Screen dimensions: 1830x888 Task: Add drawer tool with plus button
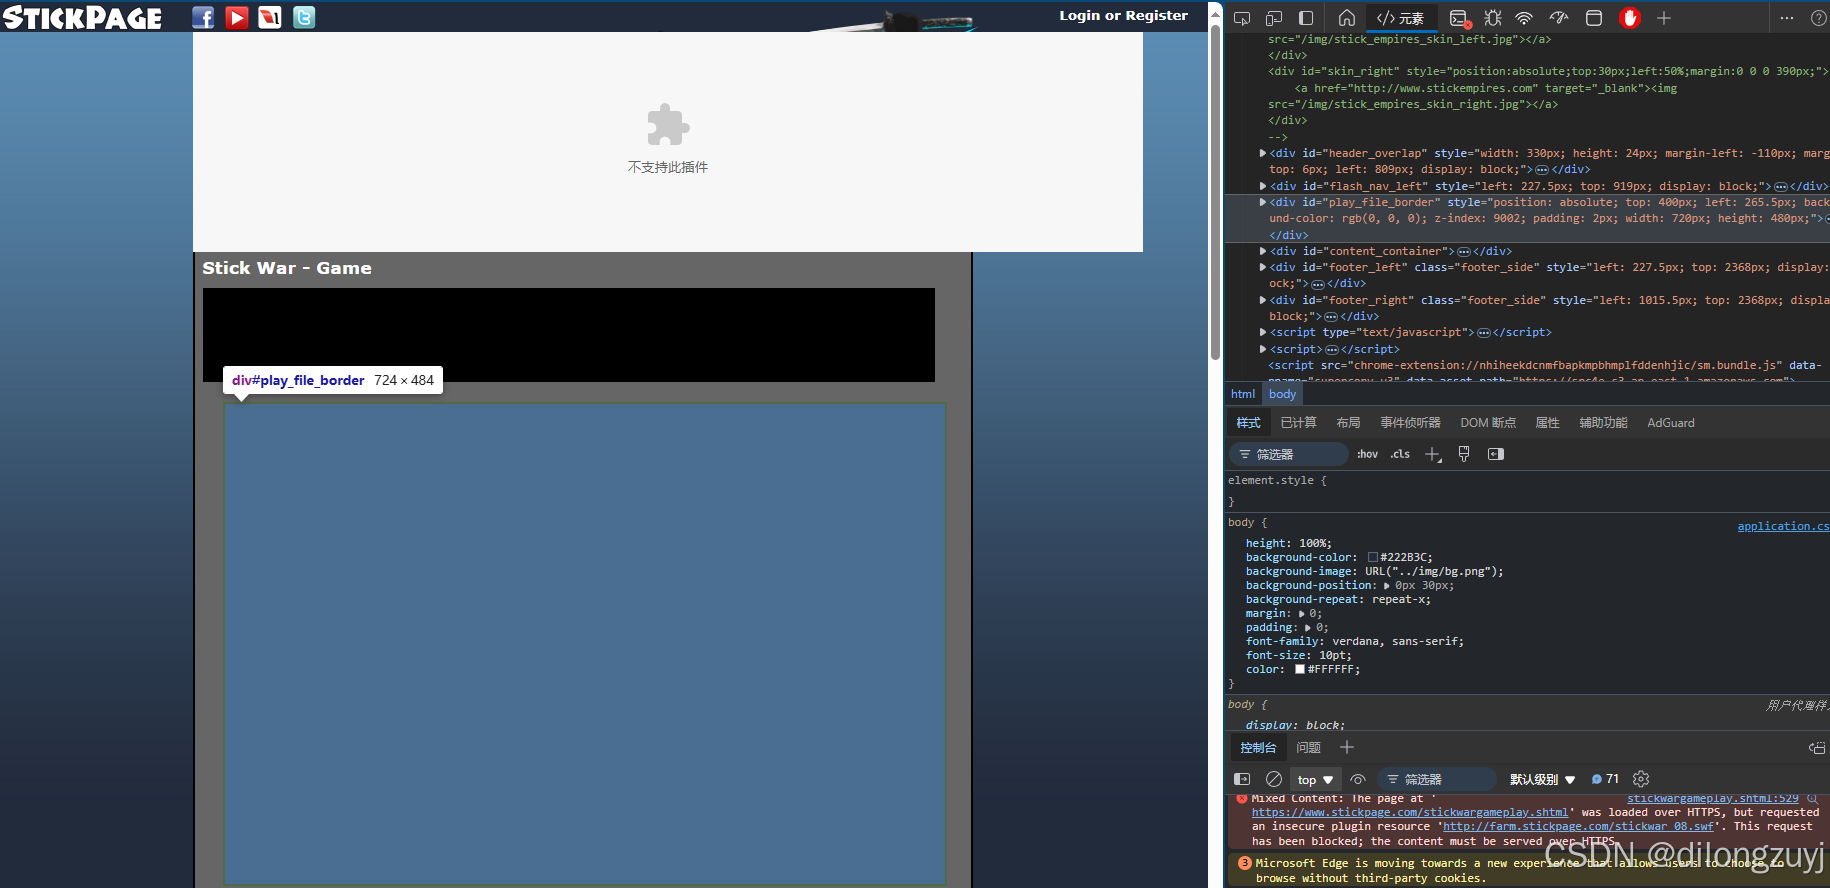point(1347,748)
